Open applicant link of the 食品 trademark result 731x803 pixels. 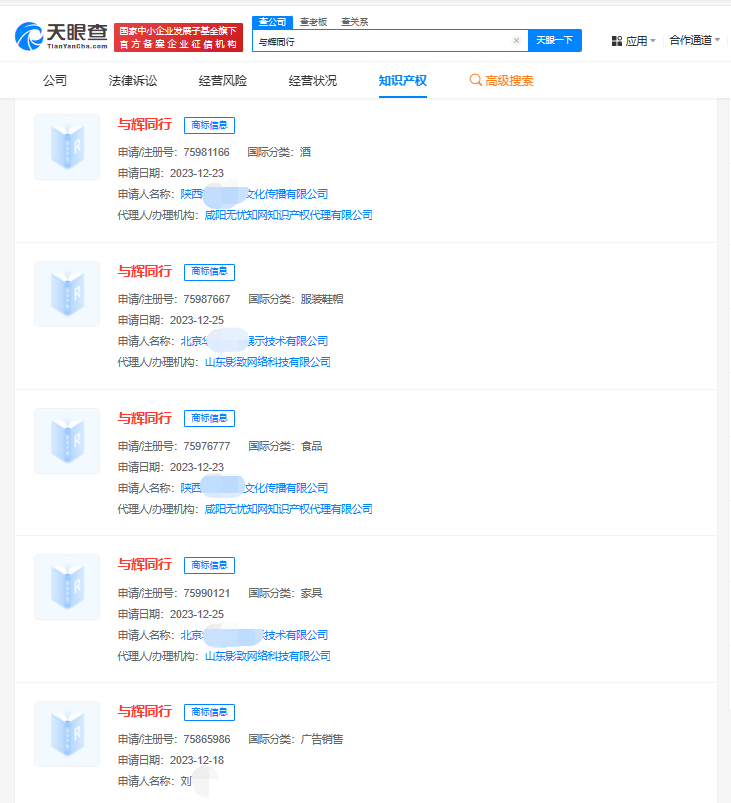click(254, 488)
